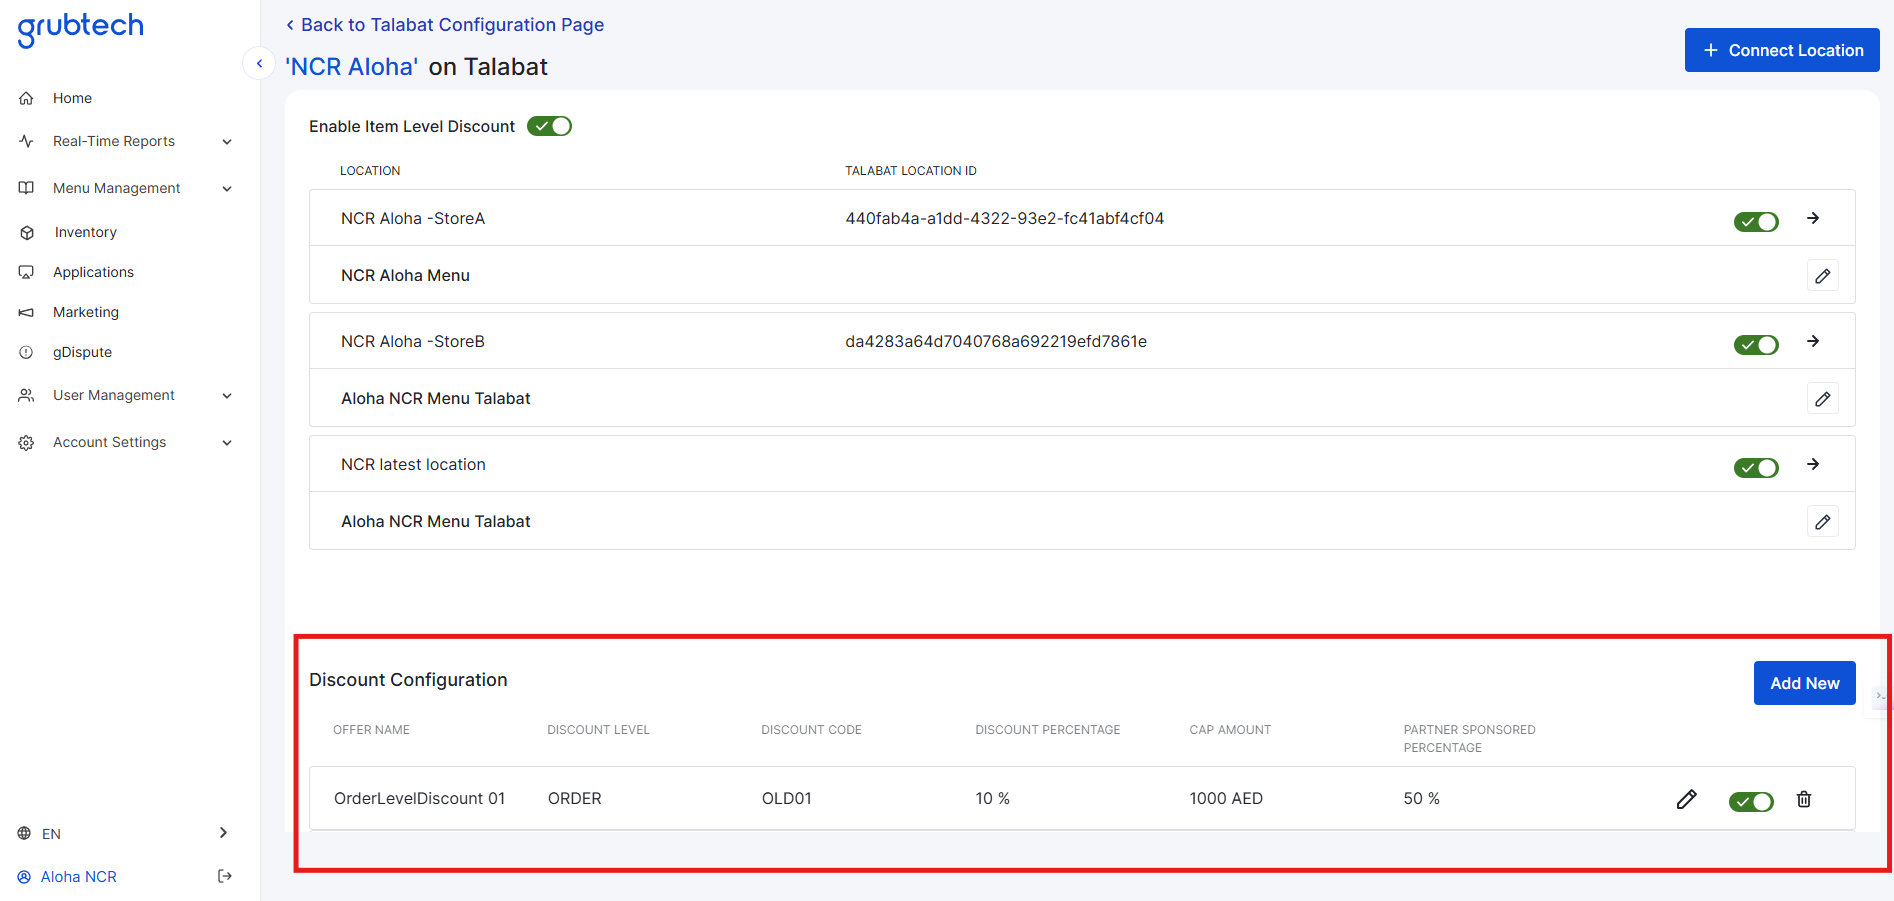Go to Home in sidebar

(x=72, y=98)
